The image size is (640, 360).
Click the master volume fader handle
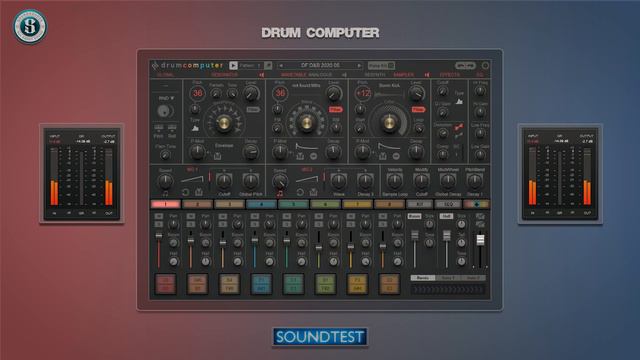click(x=480, y=240)
